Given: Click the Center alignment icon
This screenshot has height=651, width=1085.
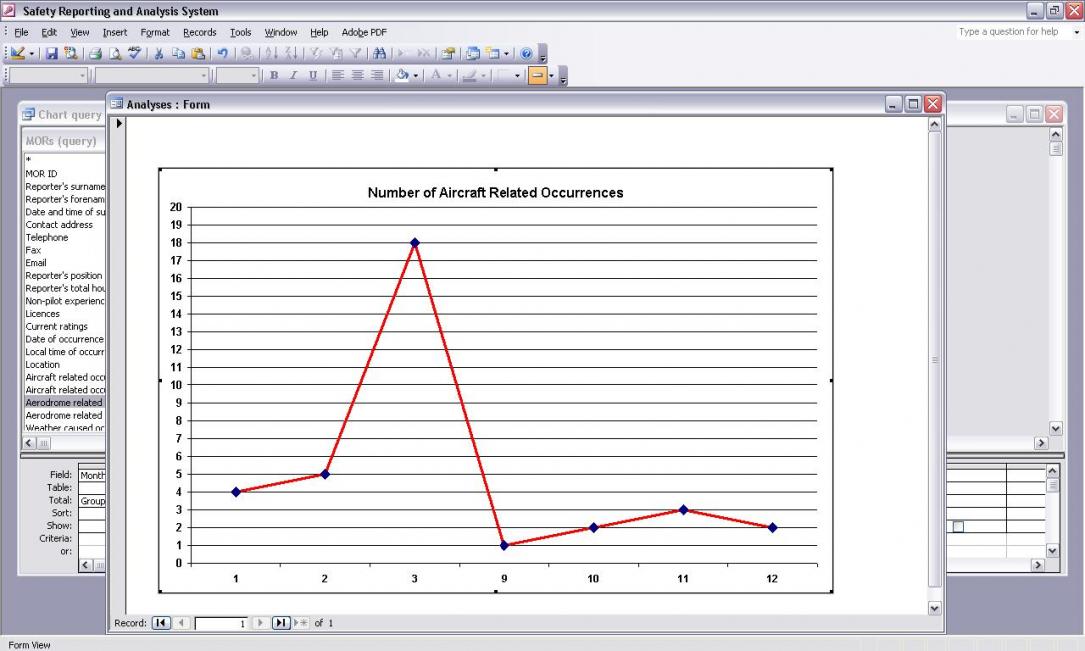Looking at the screenshot, I should (x=357, y=75).
